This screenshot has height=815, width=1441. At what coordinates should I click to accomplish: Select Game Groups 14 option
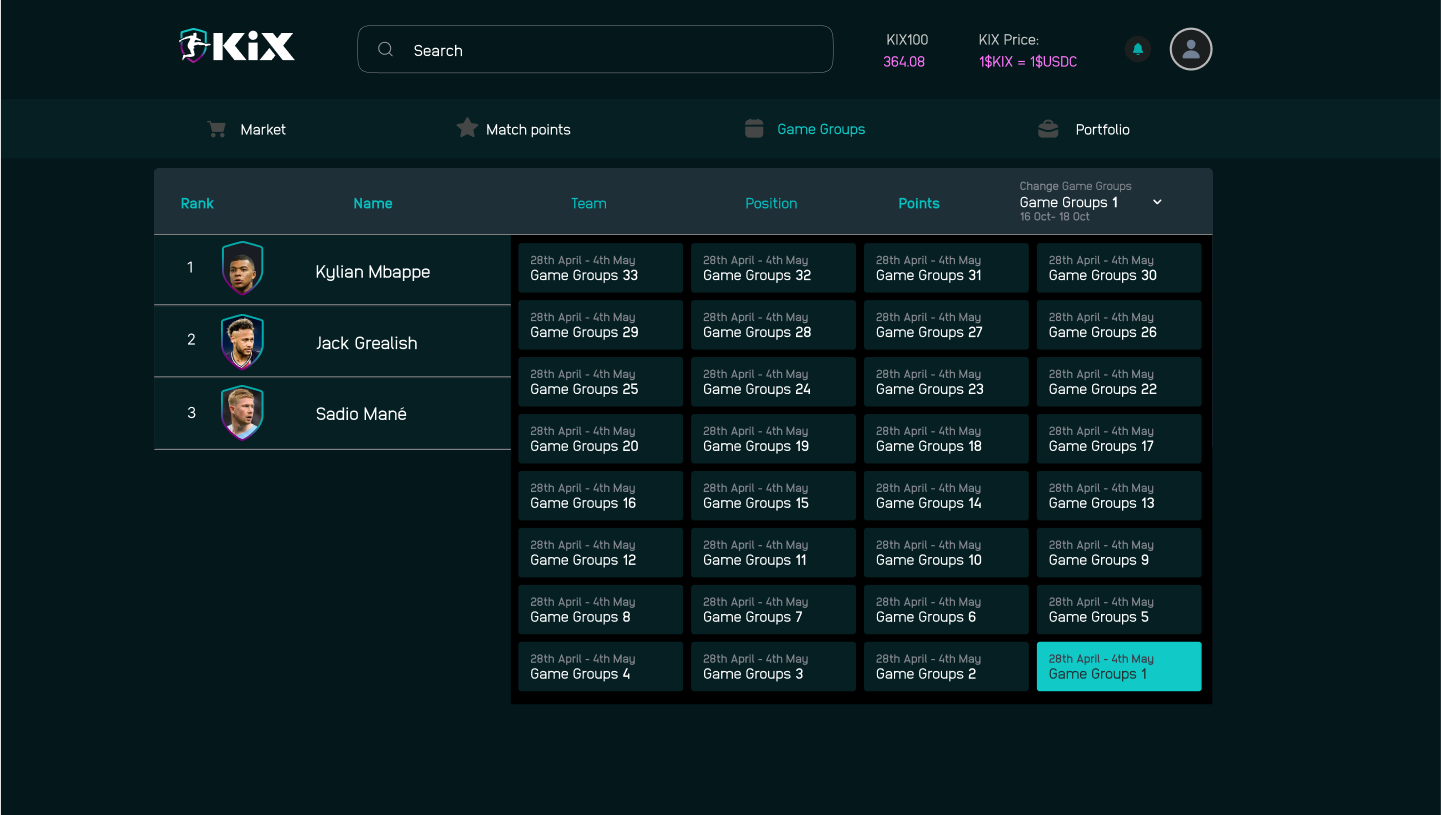point(946,496)
